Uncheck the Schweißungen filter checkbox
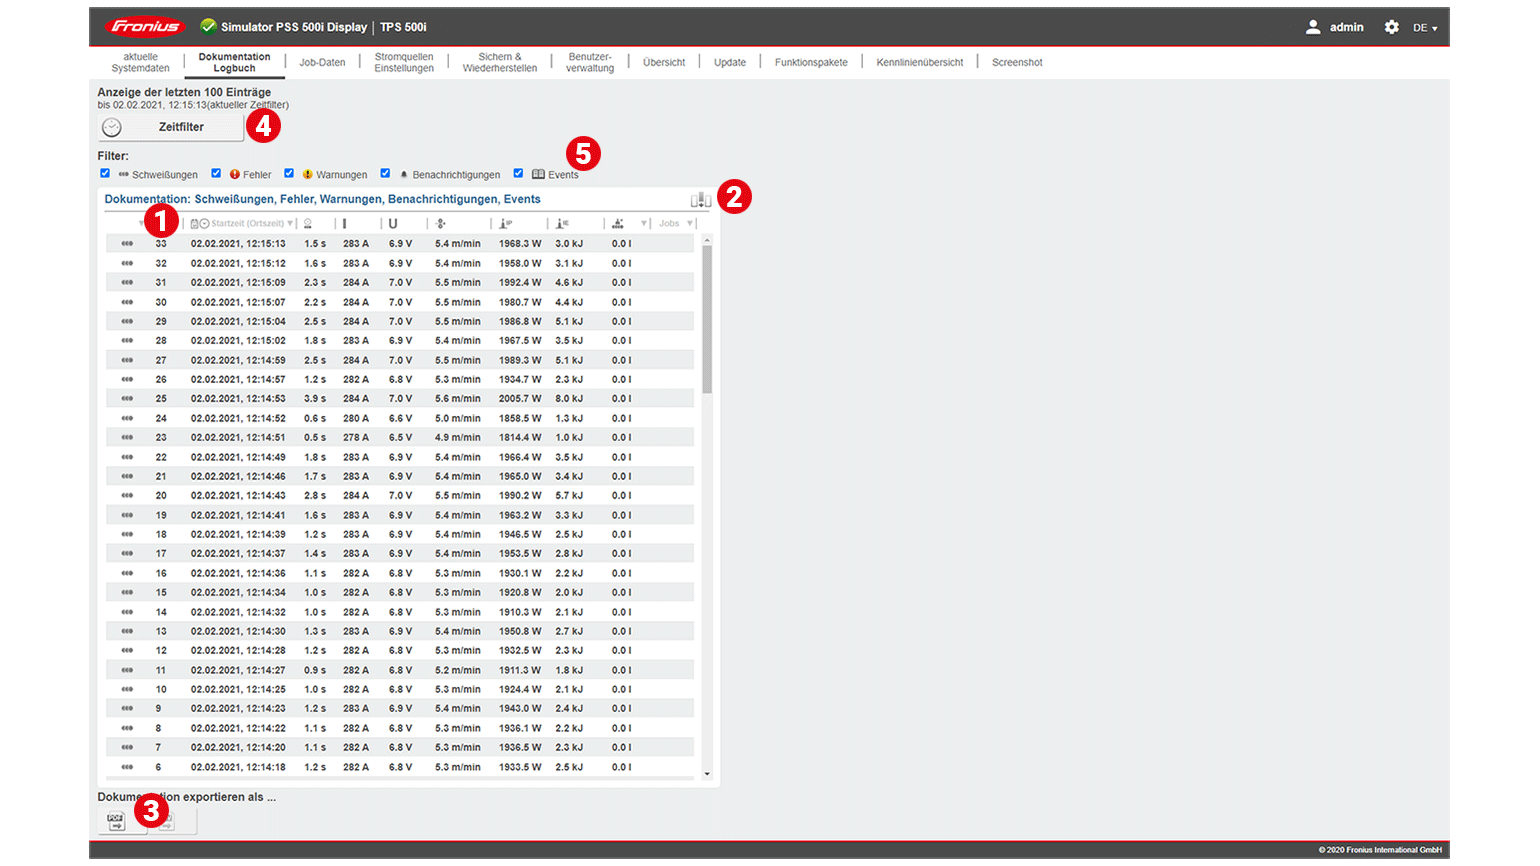1540x866 pixels. (x=105, y=173)
